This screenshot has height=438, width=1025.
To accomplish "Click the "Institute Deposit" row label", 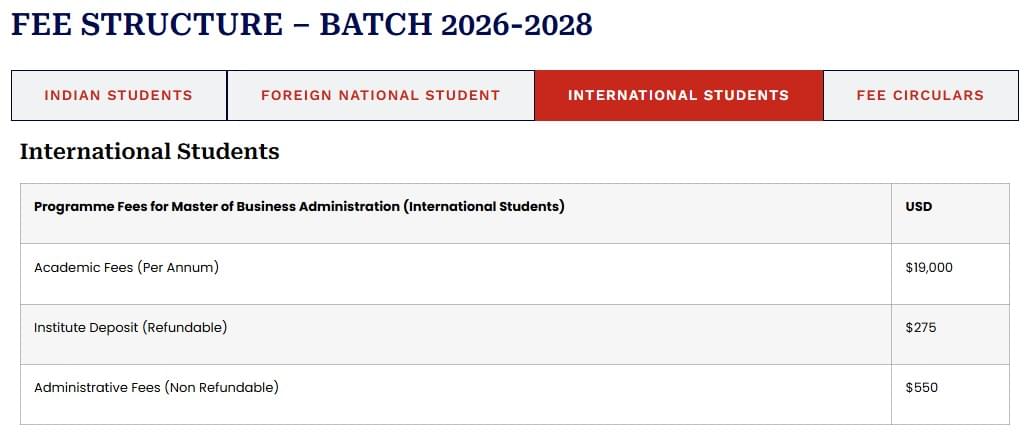I will click(86, 328).
